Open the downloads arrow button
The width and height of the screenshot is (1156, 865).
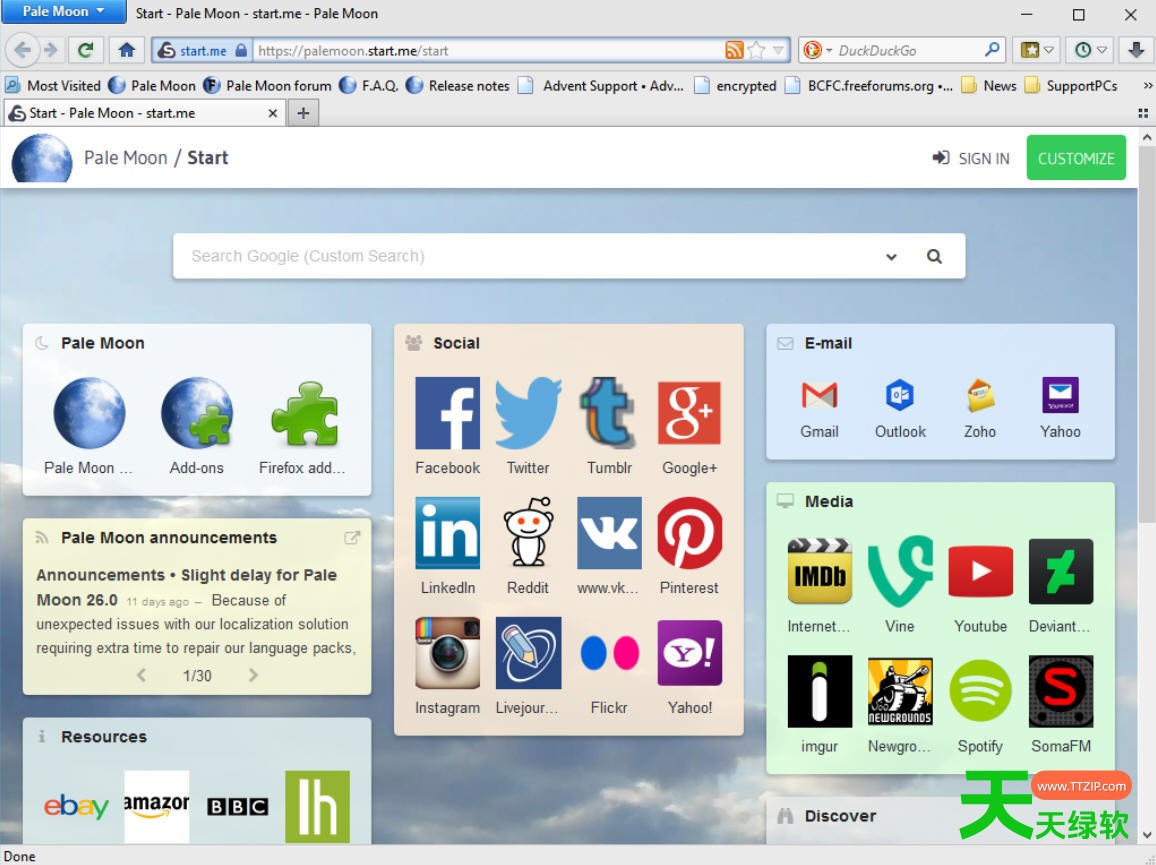point(1136,50)
